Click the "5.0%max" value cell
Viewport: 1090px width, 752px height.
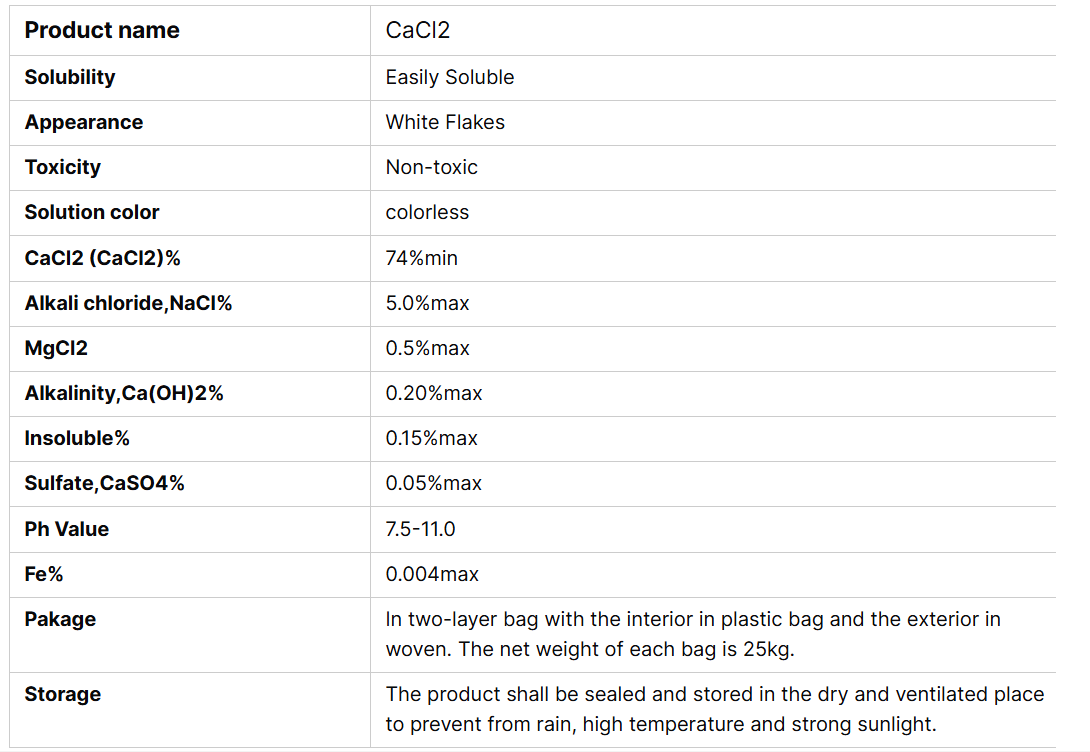point(428,303)
